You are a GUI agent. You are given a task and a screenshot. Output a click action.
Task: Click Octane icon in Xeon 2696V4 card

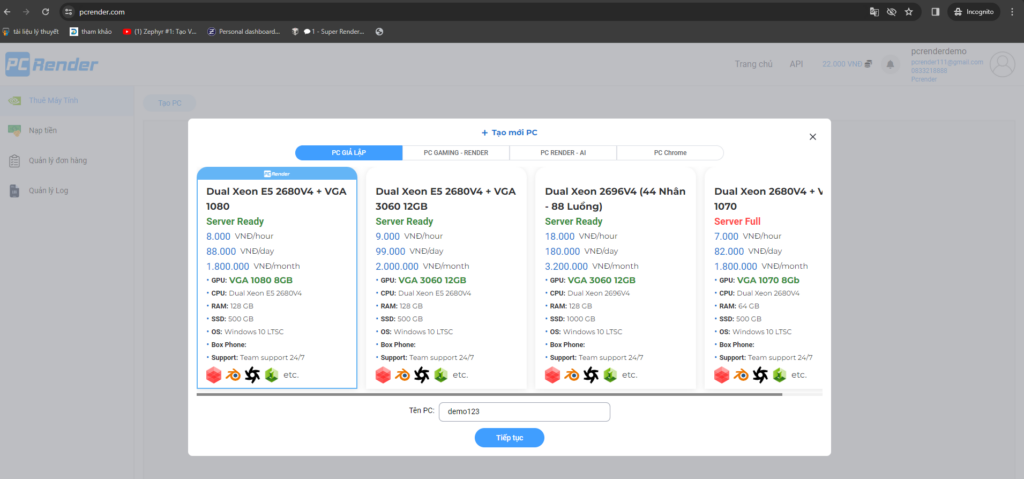click(591, 375)
